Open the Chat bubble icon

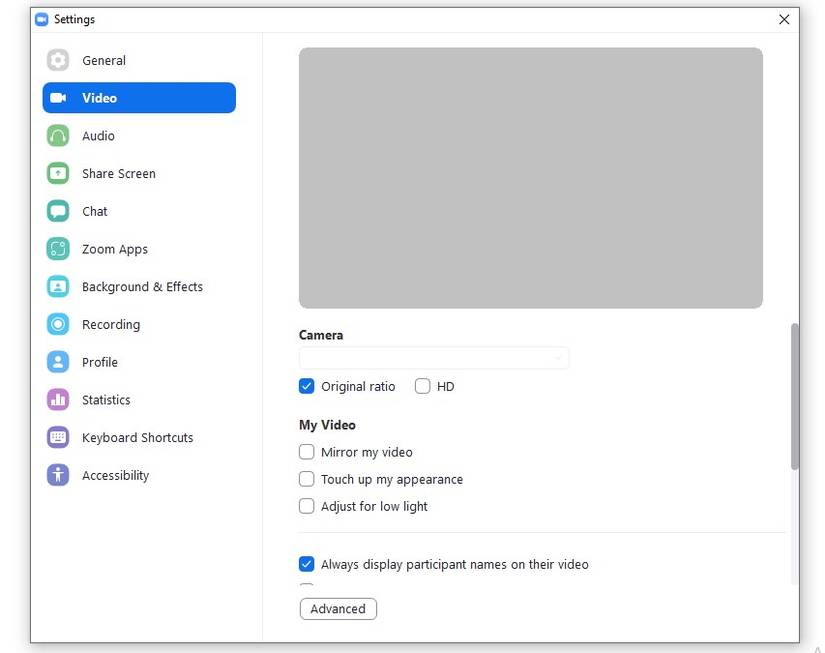pos(58,212)
